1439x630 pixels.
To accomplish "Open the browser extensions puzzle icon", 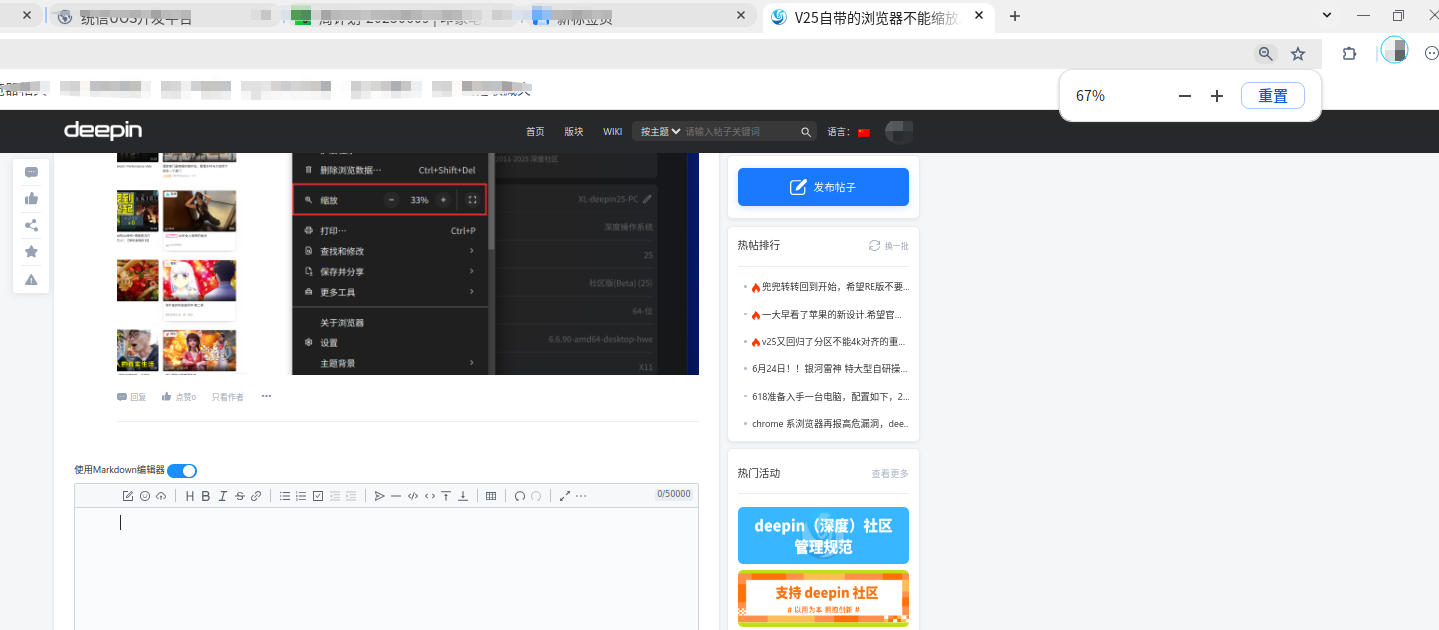I will pos(1349,54).
